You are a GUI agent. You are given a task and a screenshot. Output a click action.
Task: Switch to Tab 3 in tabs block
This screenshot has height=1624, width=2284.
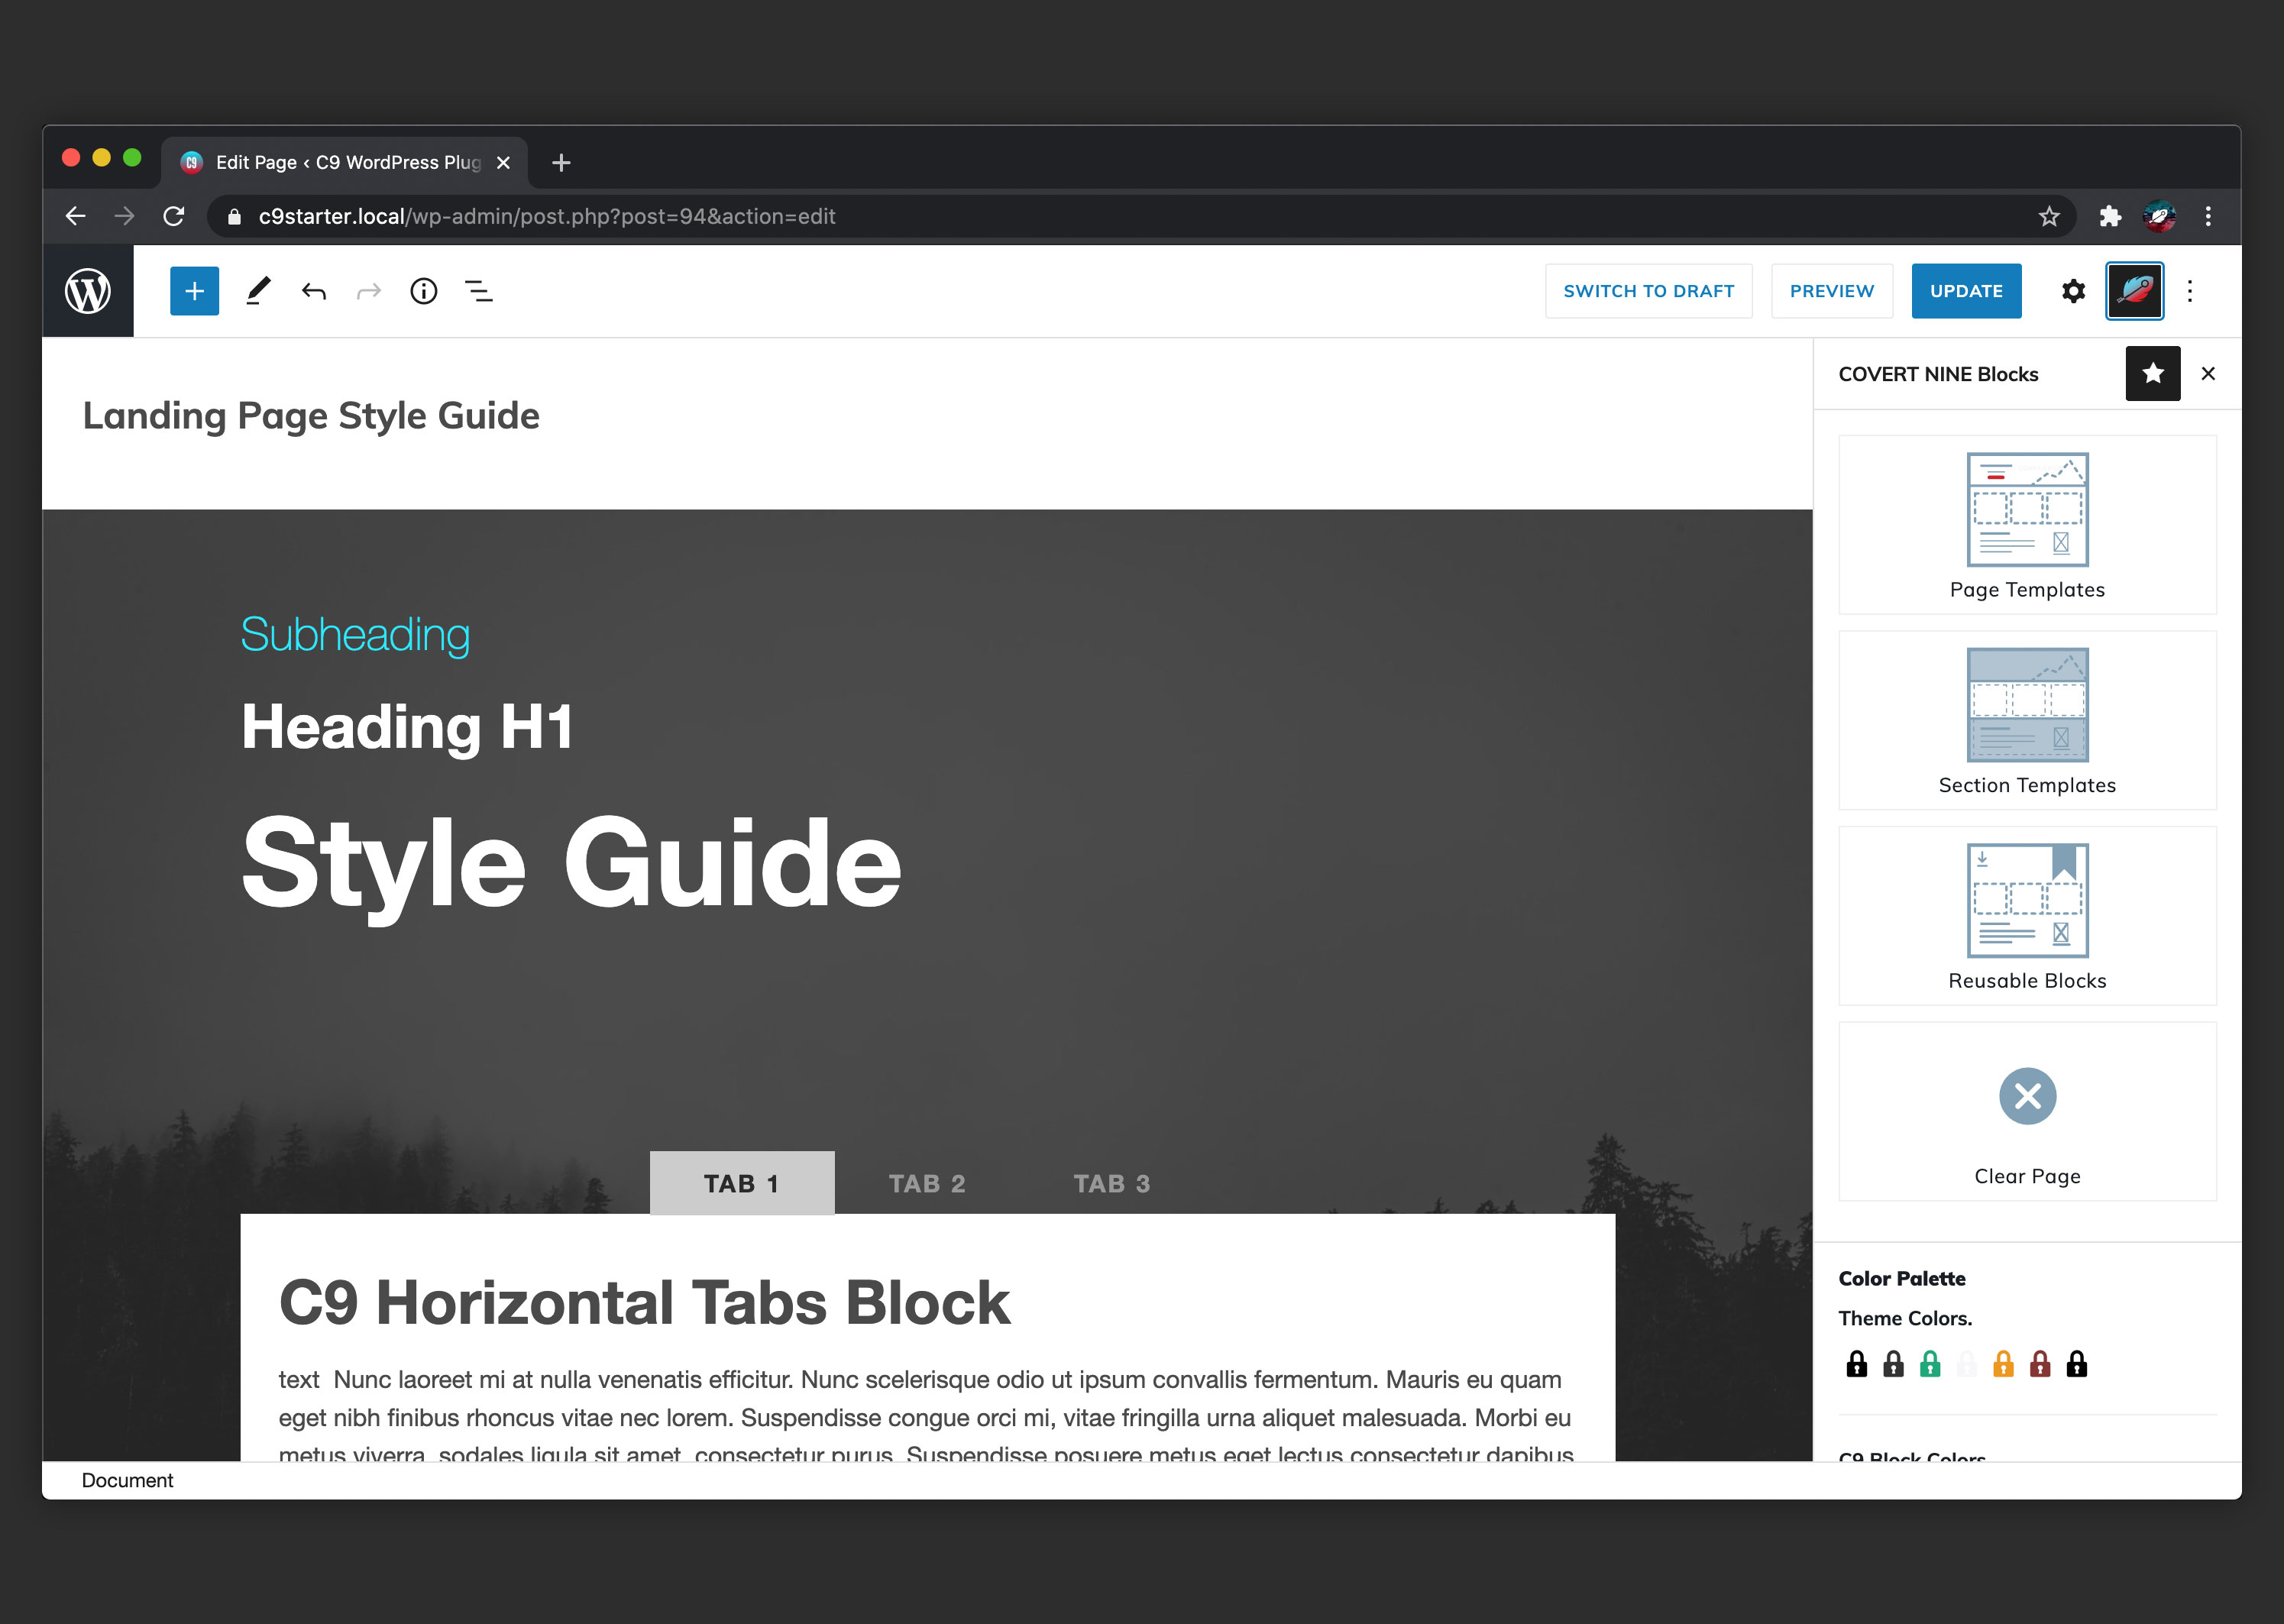point(1111,1184)
